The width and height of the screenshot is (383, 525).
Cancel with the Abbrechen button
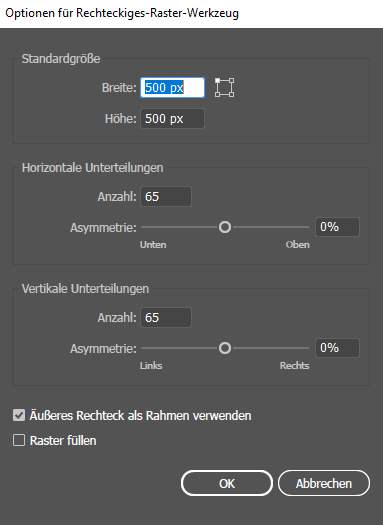pyautogui.click(x=324, y=483)
